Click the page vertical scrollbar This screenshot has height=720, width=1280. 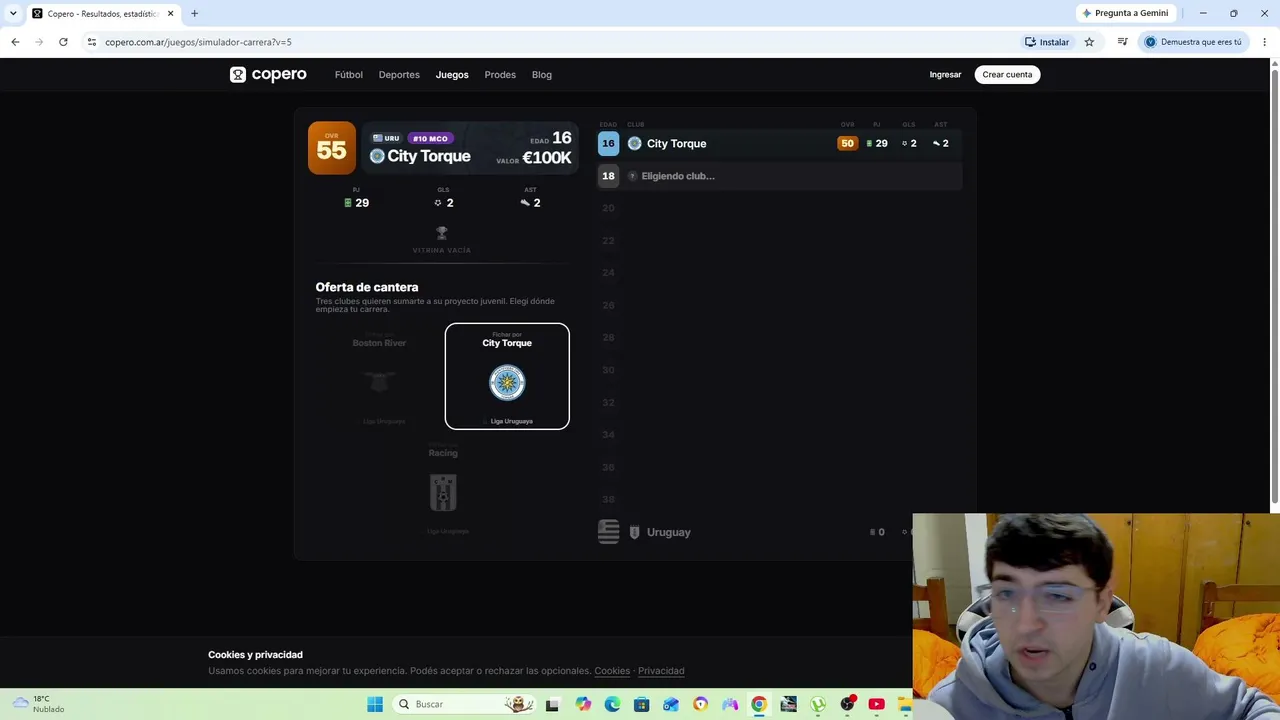[1274, 285]
